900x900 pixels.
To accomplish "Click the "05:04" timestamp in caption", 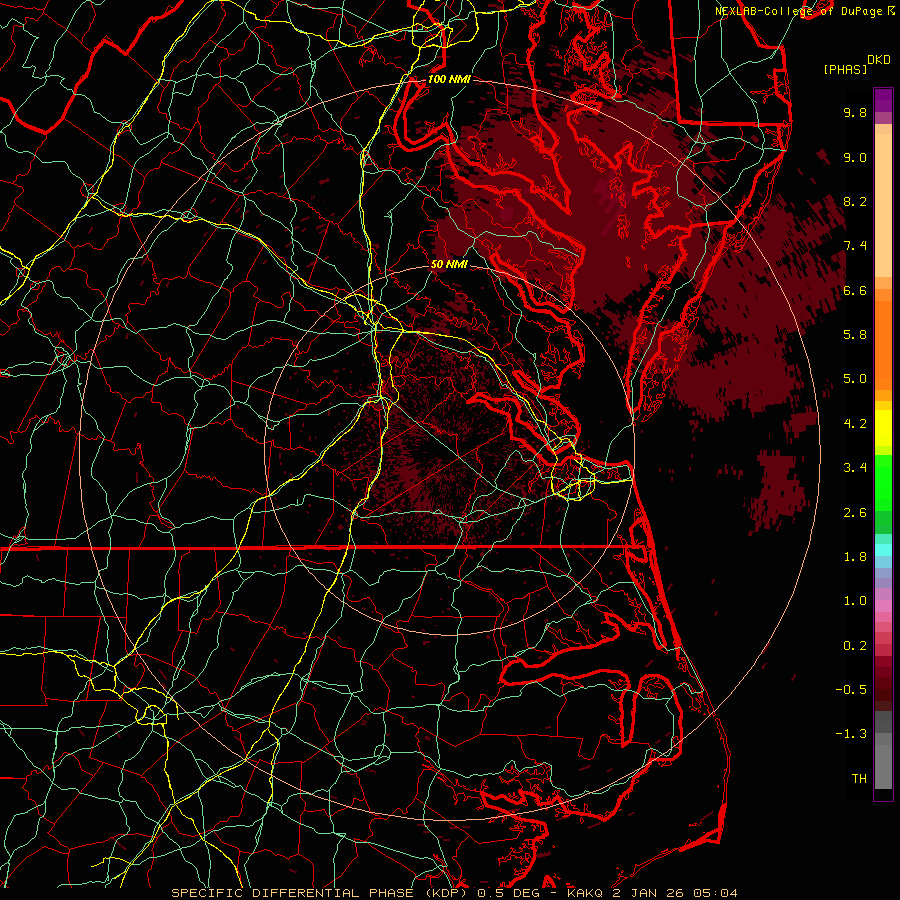I will point(715,893).
